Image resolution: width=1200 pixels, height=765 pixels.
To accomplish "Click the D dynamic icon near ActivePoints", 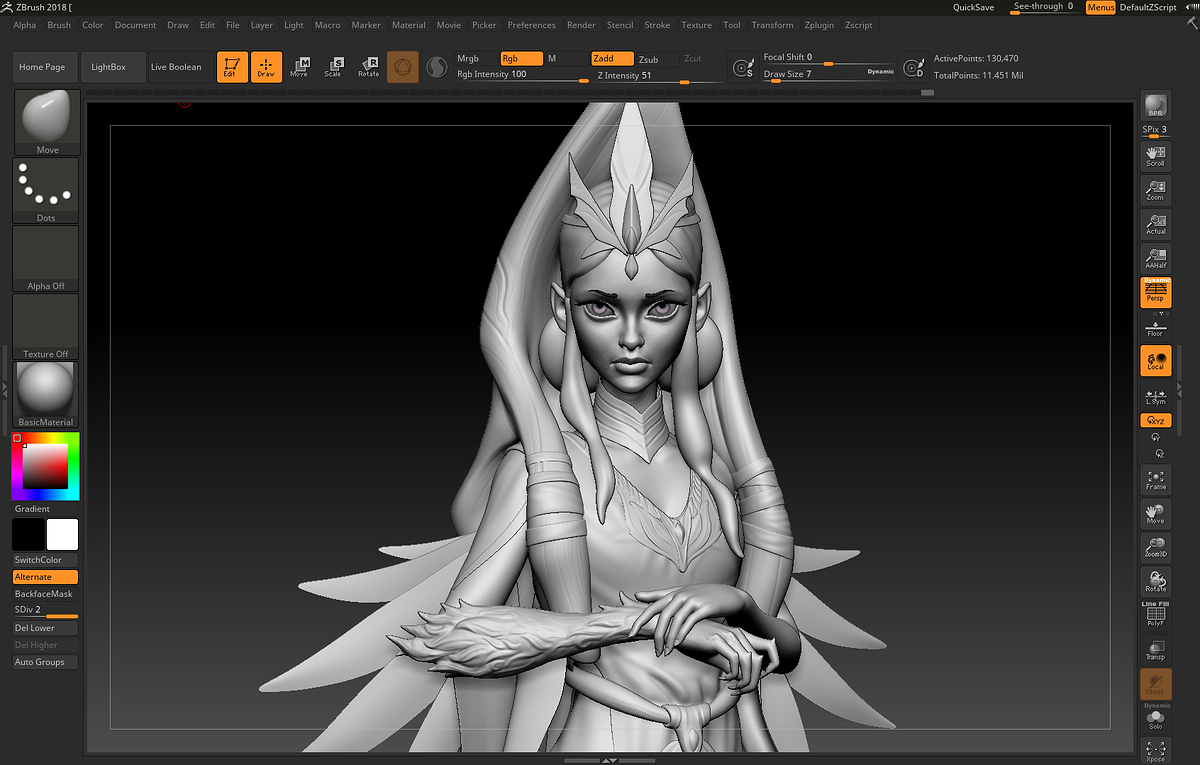I will 912,67.
